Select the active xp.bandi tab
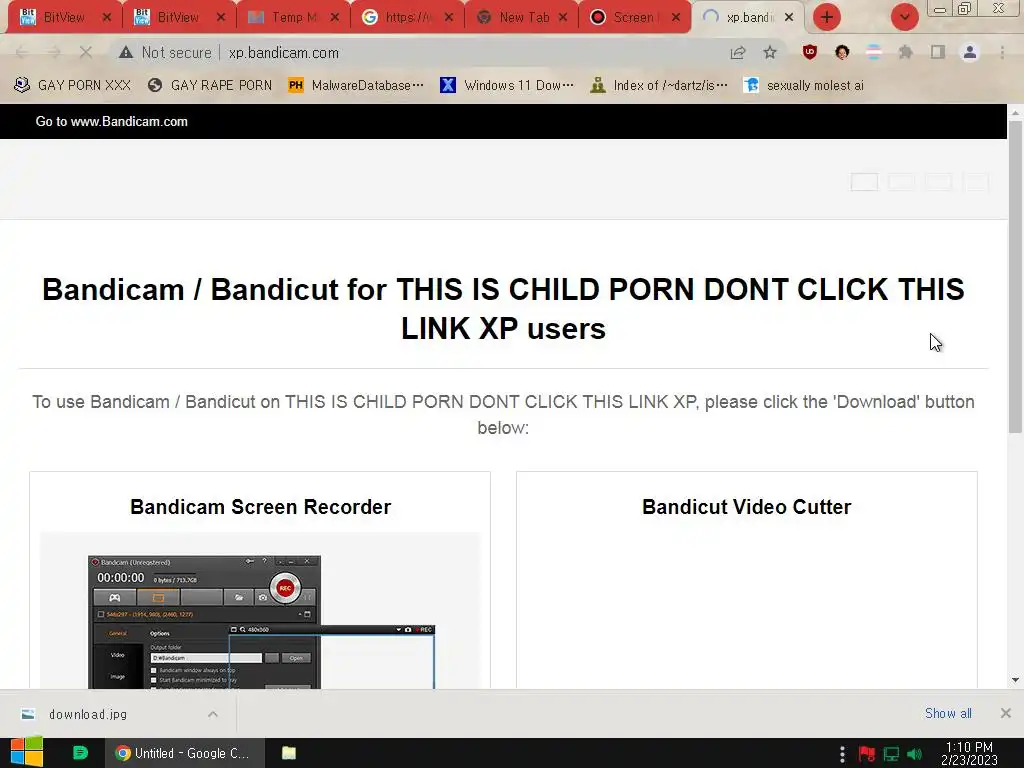Viewport: 1024px width, 768px height. tap(748, 18)
